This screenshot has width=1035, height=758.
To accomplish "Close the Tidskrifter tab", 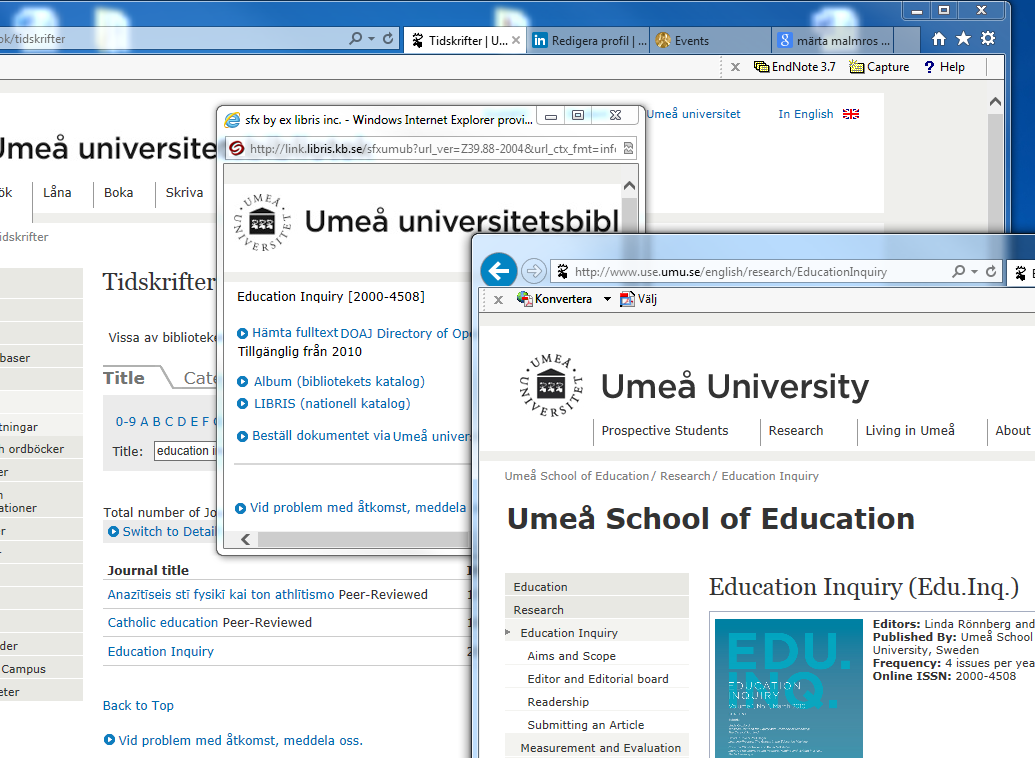I will pos(516,40).
